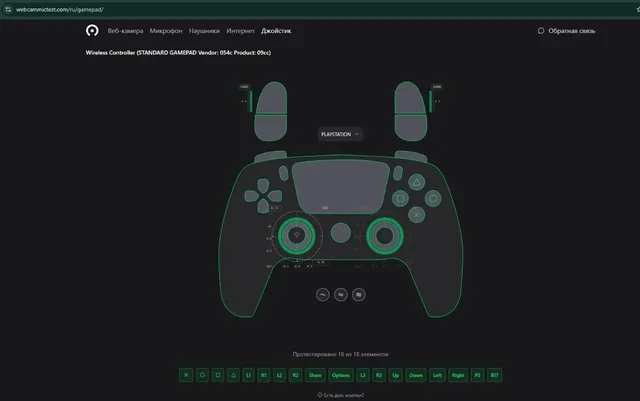Click the touchpad on the controller diagram
The height and width of the screenshot is (401, 640).
point(341,187)
